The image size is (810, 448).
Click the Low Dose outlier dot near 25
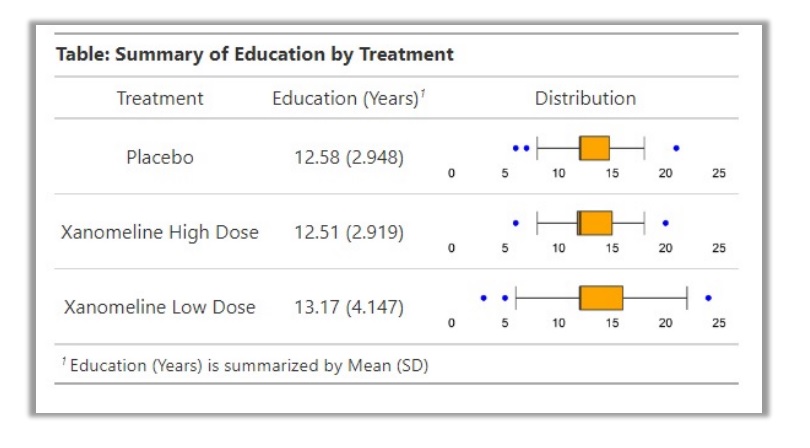click(708, 298)
